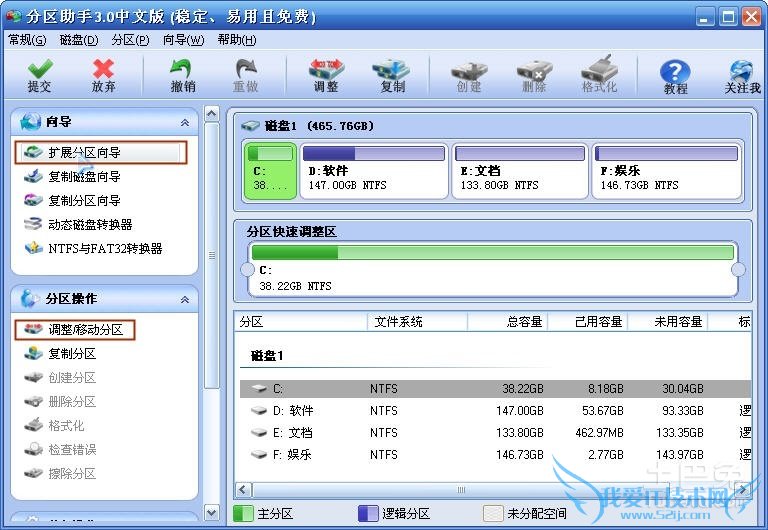Click the 未用容量 column header
Screen dimensions: 768x530
(x=668, y=322)
